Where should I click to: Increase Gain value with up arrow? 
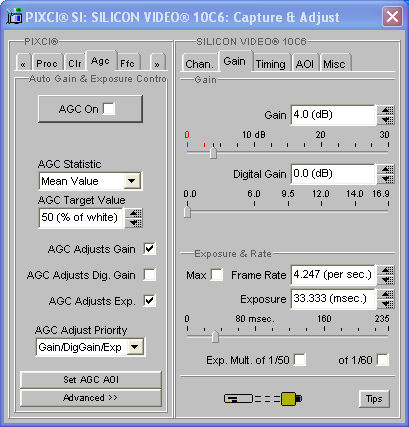coord(386,110)
